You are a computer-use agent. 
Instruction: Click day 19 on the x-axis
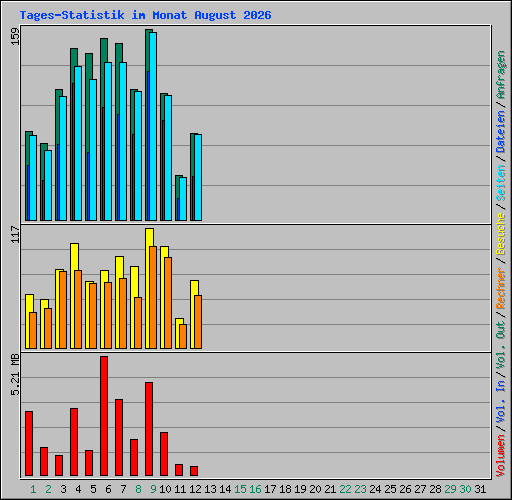(300, 489)
